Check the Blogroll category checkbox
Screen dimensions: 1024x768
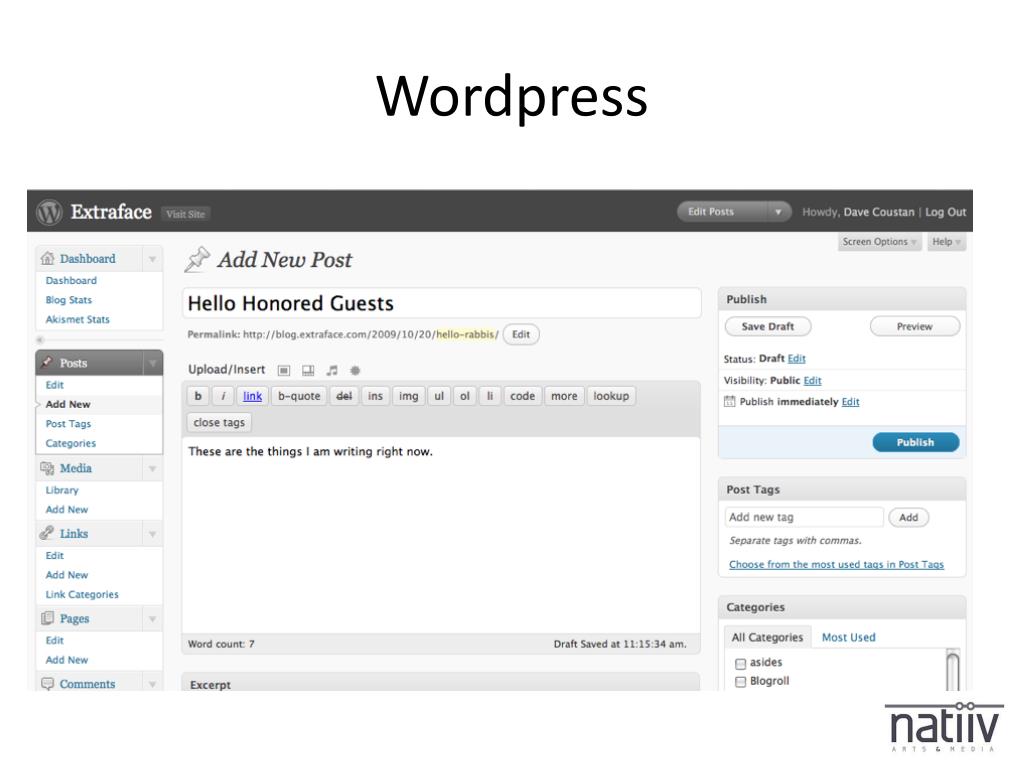[x=741, y=682]
